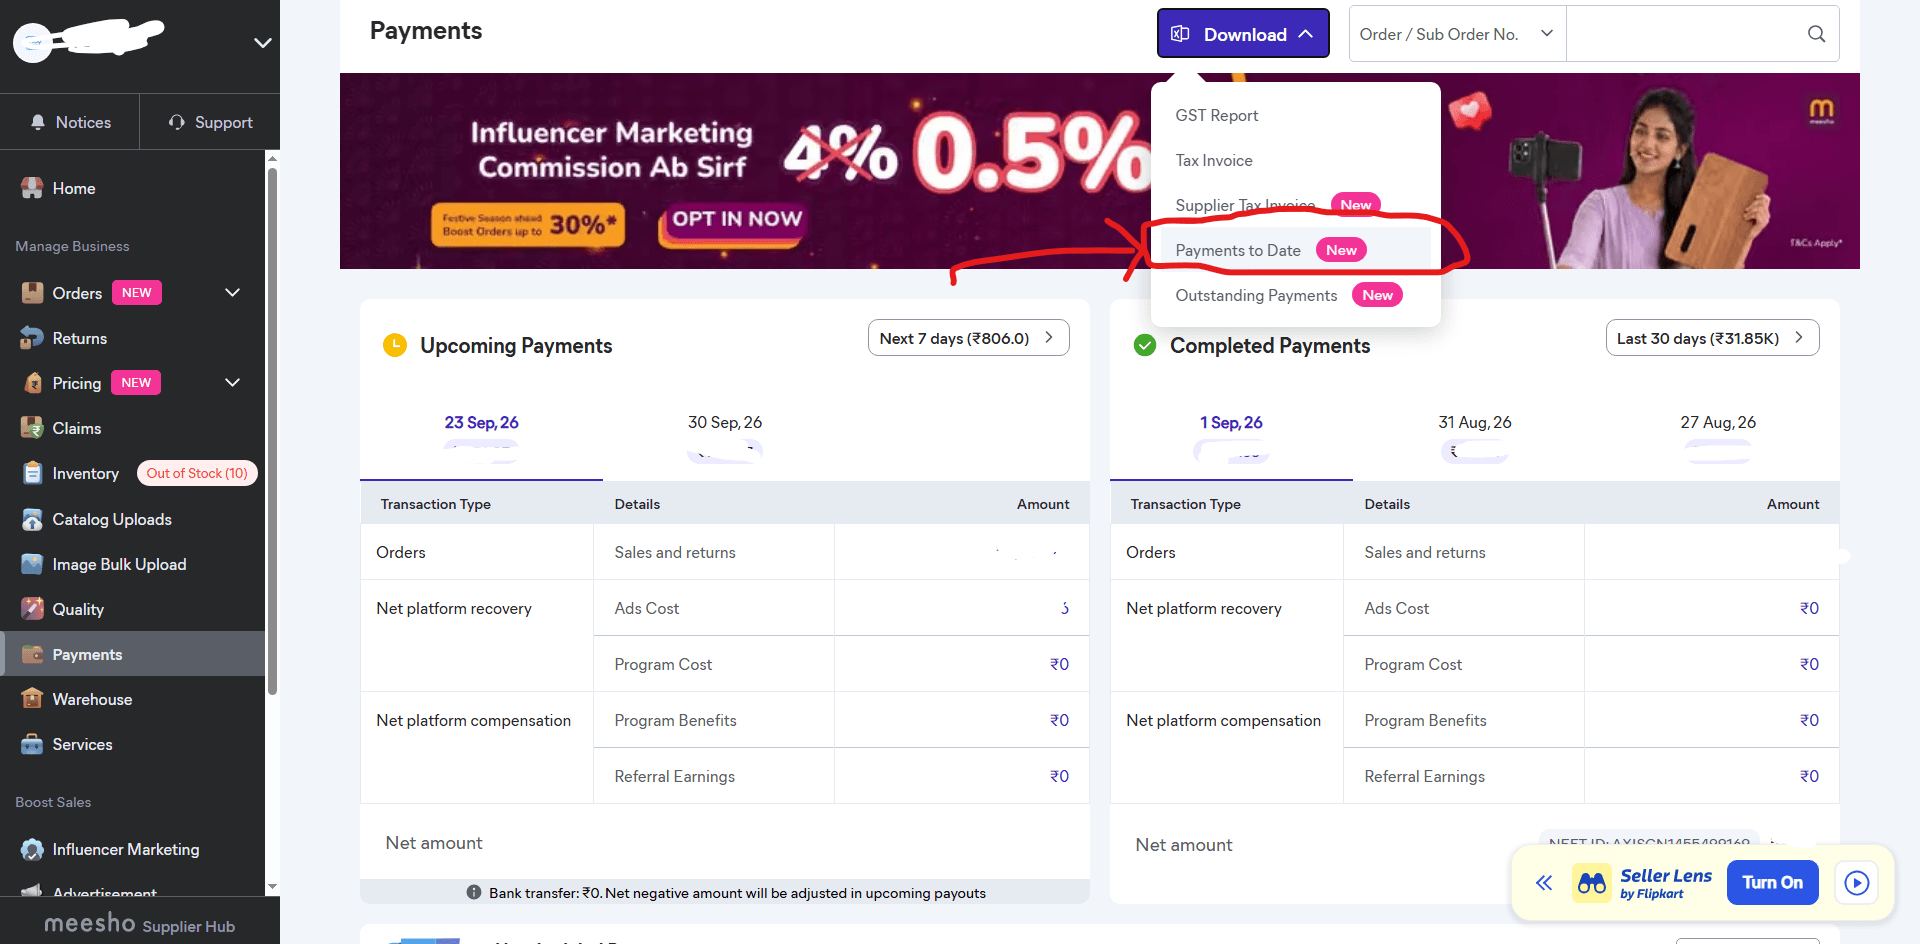The image size is (1920, 944).
Task: Open Order / Sub Order No. dropdown
Action: [x=1457, y=34]
